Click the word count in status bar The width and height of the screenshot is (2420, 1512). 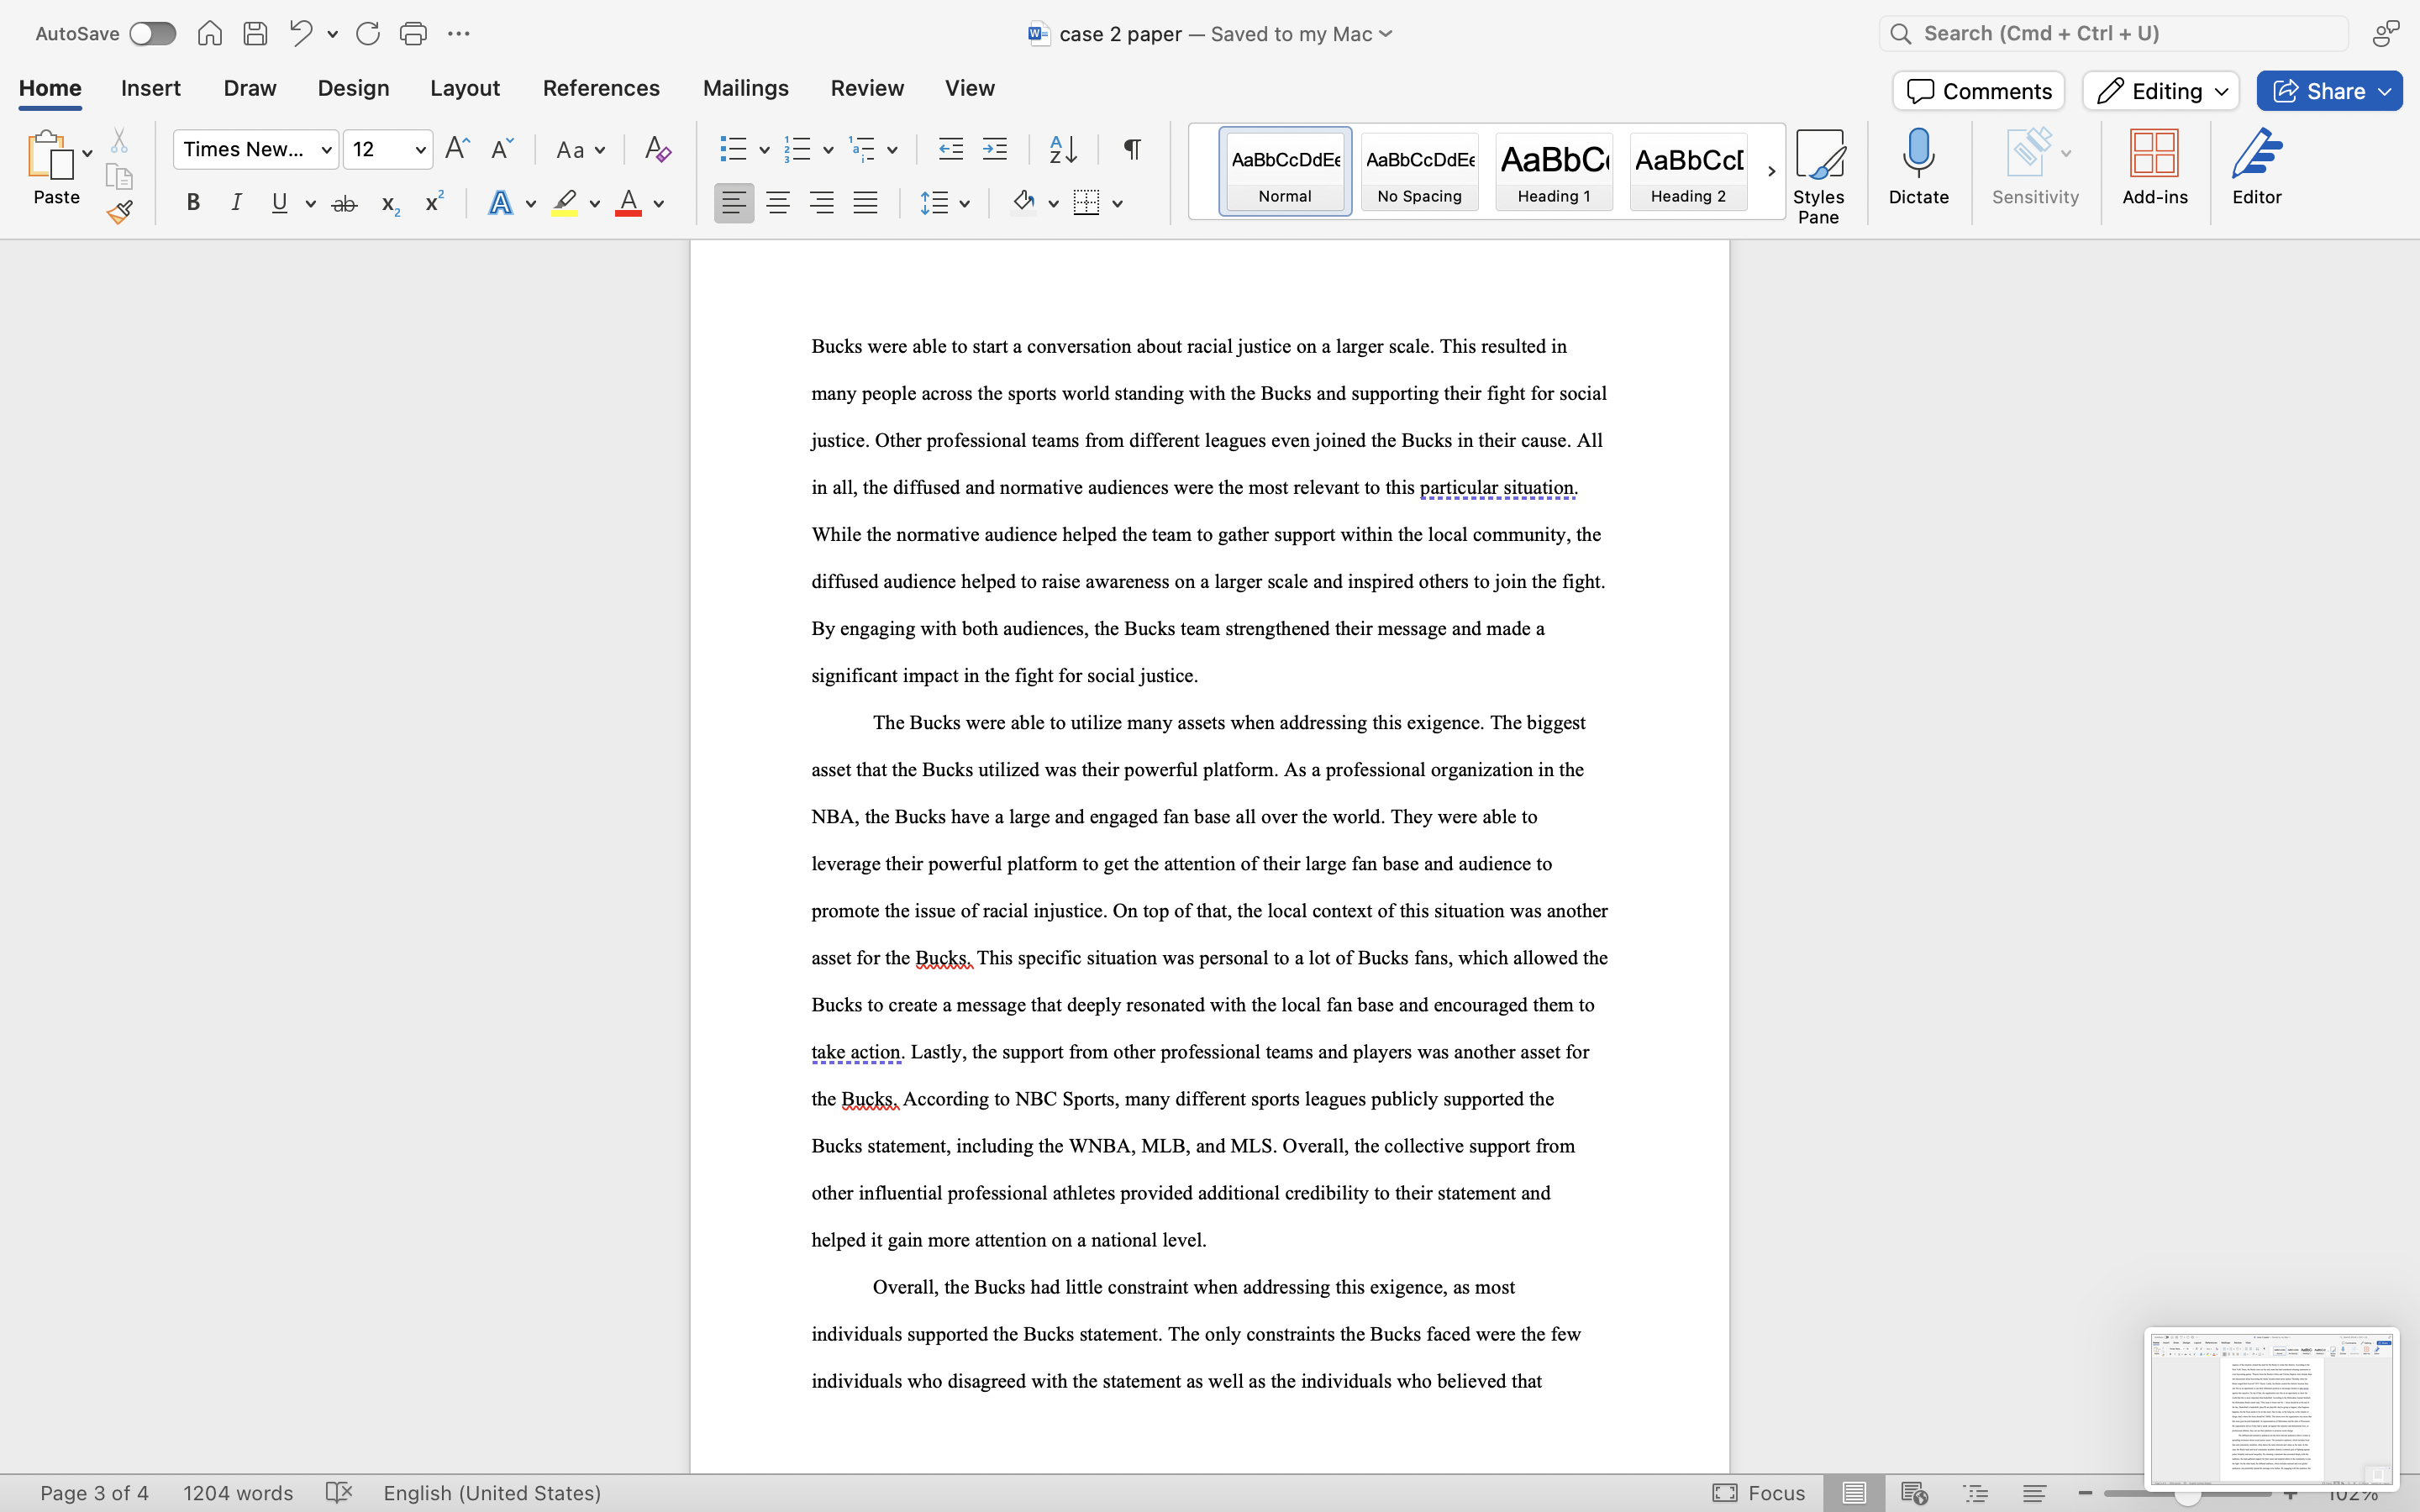coord(238,1492)
